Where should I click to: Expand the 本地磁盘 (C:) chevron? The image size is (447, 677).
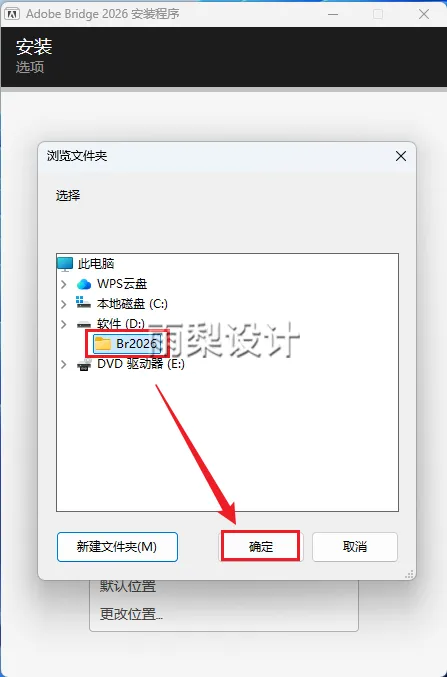click(64, 304)
